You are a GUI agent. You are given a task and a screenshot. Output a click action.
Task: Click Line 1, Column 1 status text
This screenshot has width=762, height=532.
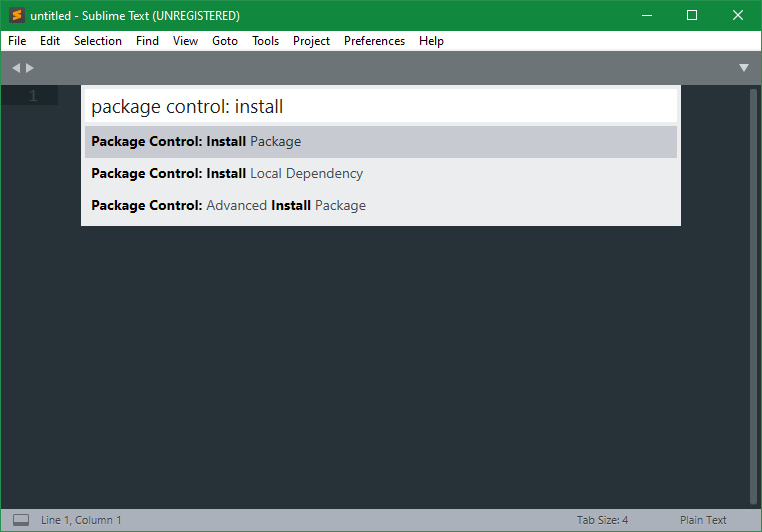81,520
